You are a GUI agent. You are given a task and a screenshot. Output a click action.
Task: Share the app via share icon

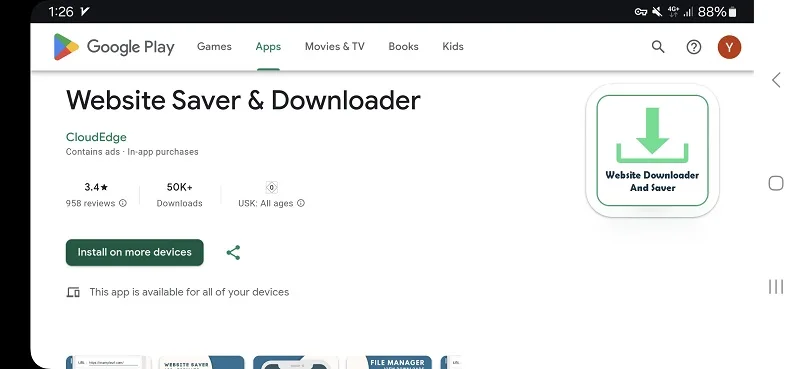(233, 253)
